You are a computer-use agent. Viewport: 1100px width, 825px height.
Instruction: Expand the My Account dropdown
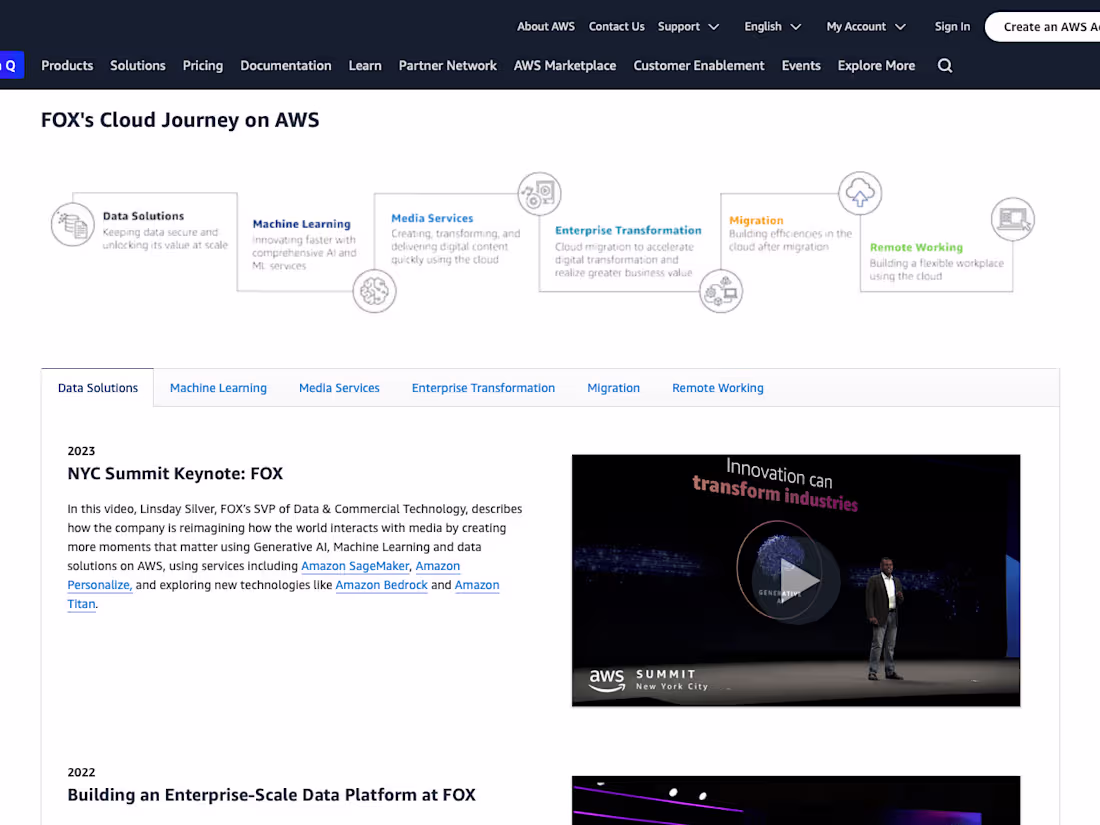tap(864, 26)
